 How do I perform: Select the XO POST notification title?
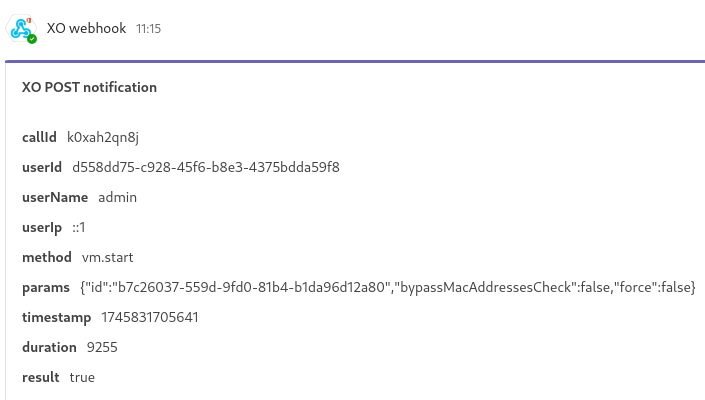click(x=89, y=87)
